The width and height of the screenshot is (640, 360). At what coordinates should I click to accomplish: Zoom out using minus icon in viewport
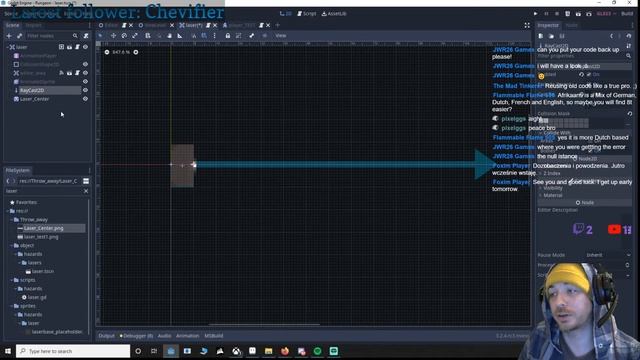coord(107,52)
